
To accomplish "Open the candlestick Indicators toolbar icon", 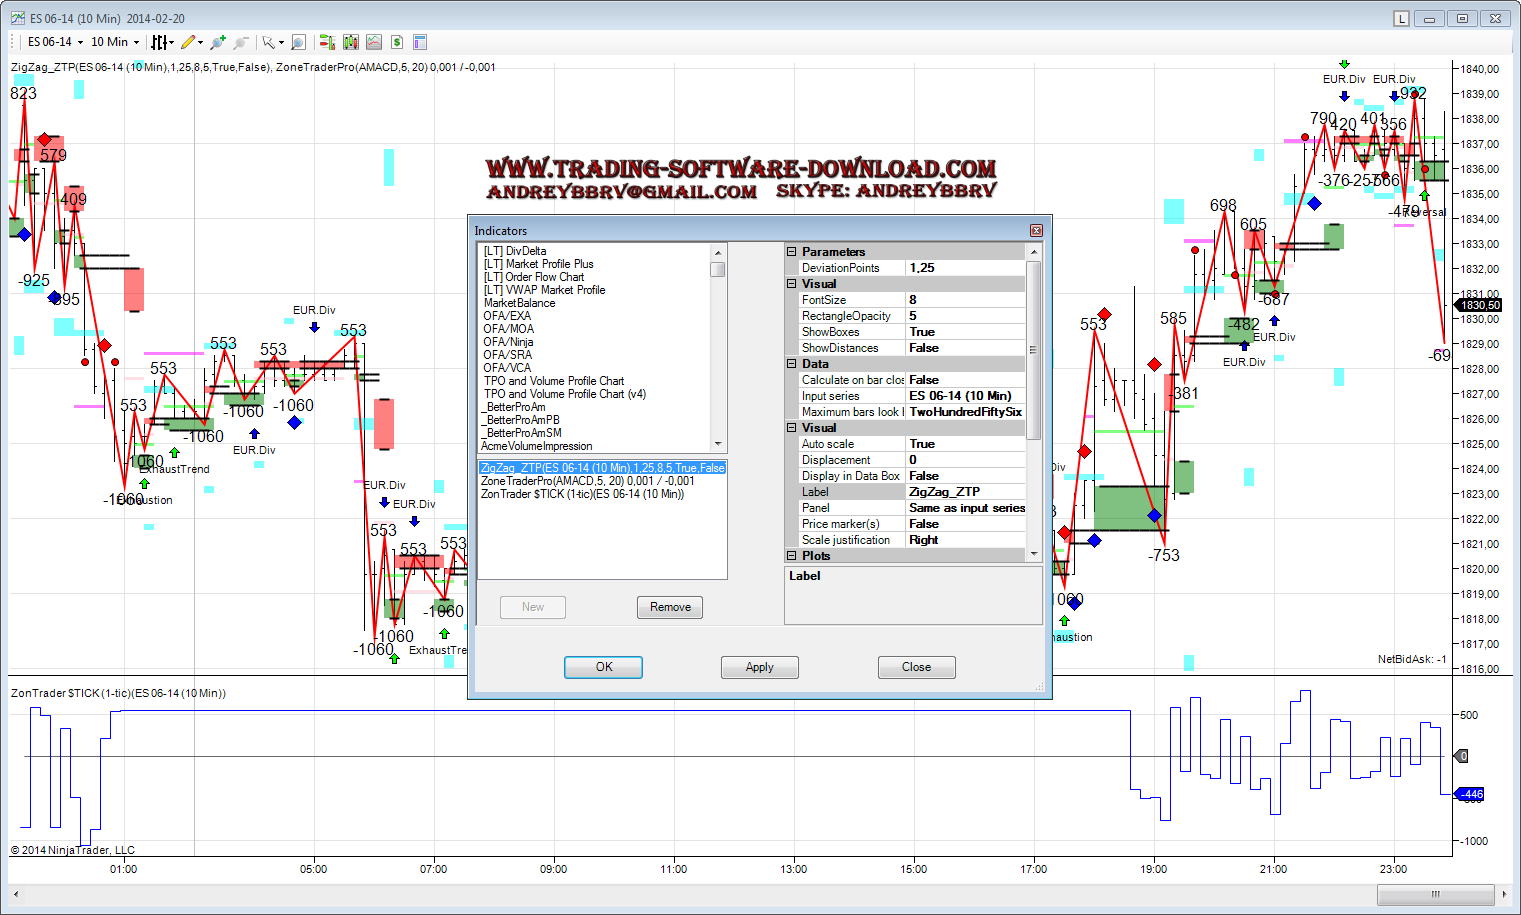I will (x=350, y=42).
